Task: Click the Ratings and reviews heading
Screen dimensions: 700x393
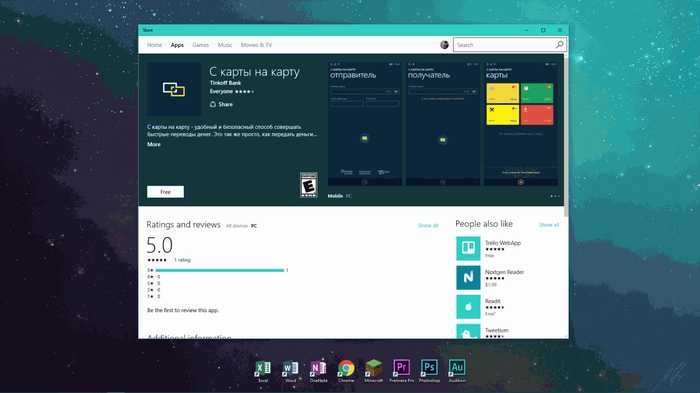Action: [x=183, y=225]
